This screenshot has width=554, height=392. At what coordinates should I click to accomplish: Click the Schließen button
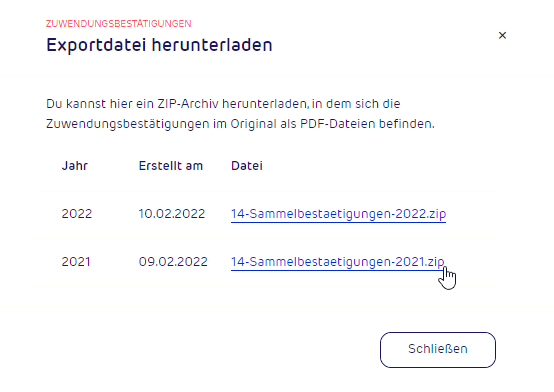(438, 350)
